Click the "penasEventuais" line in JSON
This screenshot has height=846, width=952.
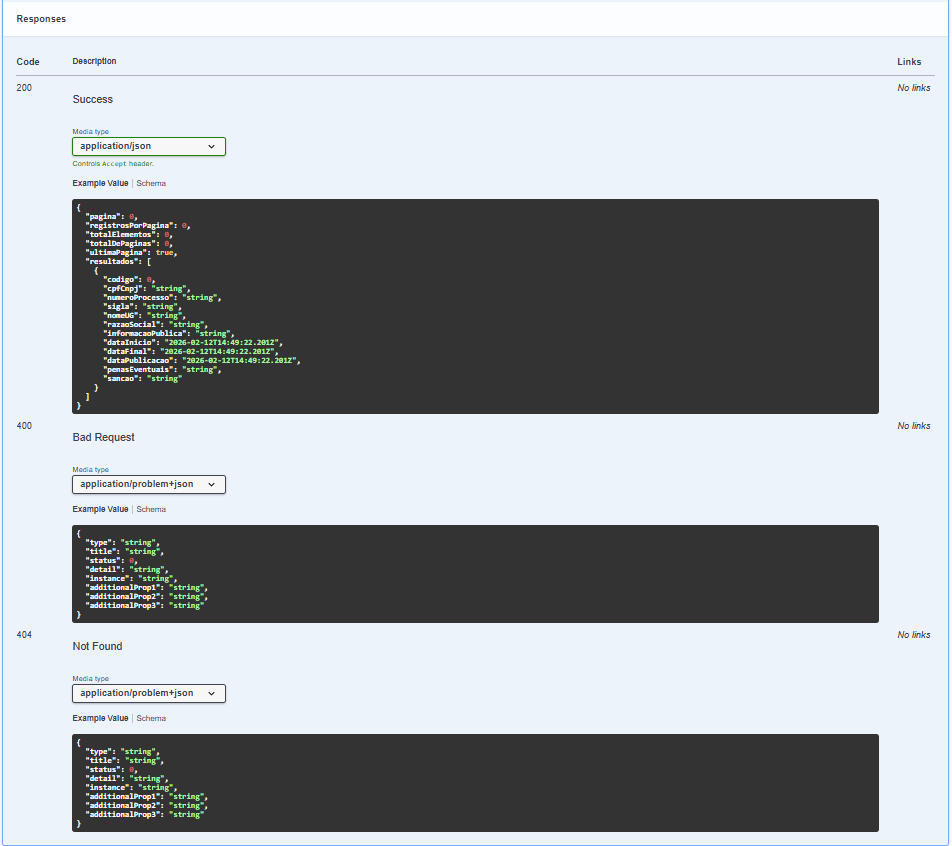pos(162,370)
